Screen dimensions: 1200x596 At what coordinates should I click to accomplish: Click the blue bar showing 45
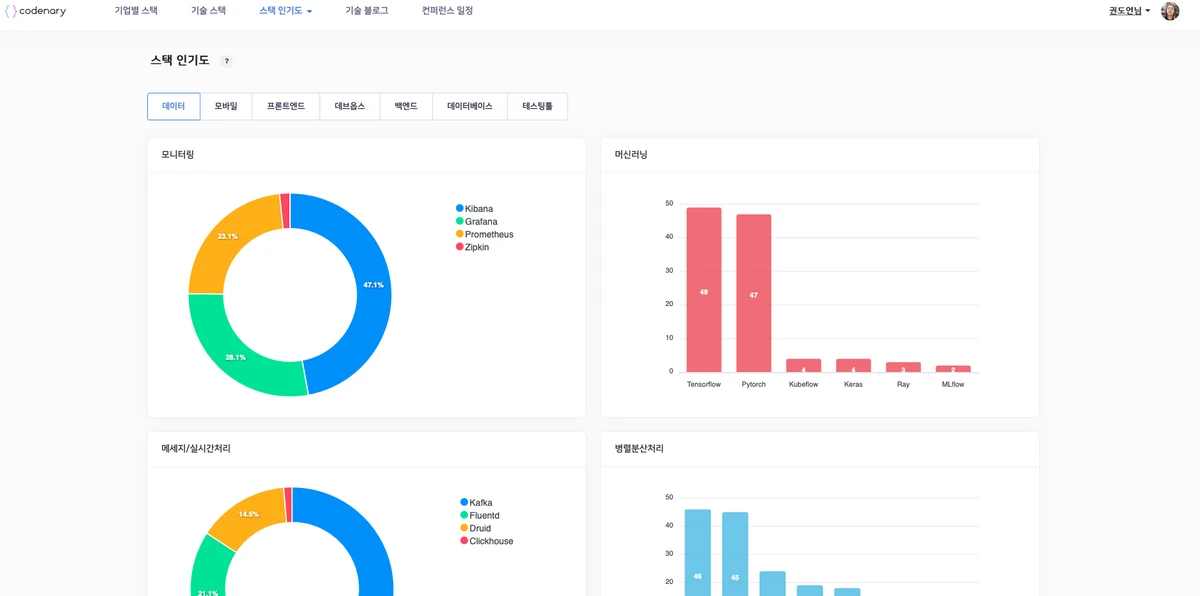point(735,554)
